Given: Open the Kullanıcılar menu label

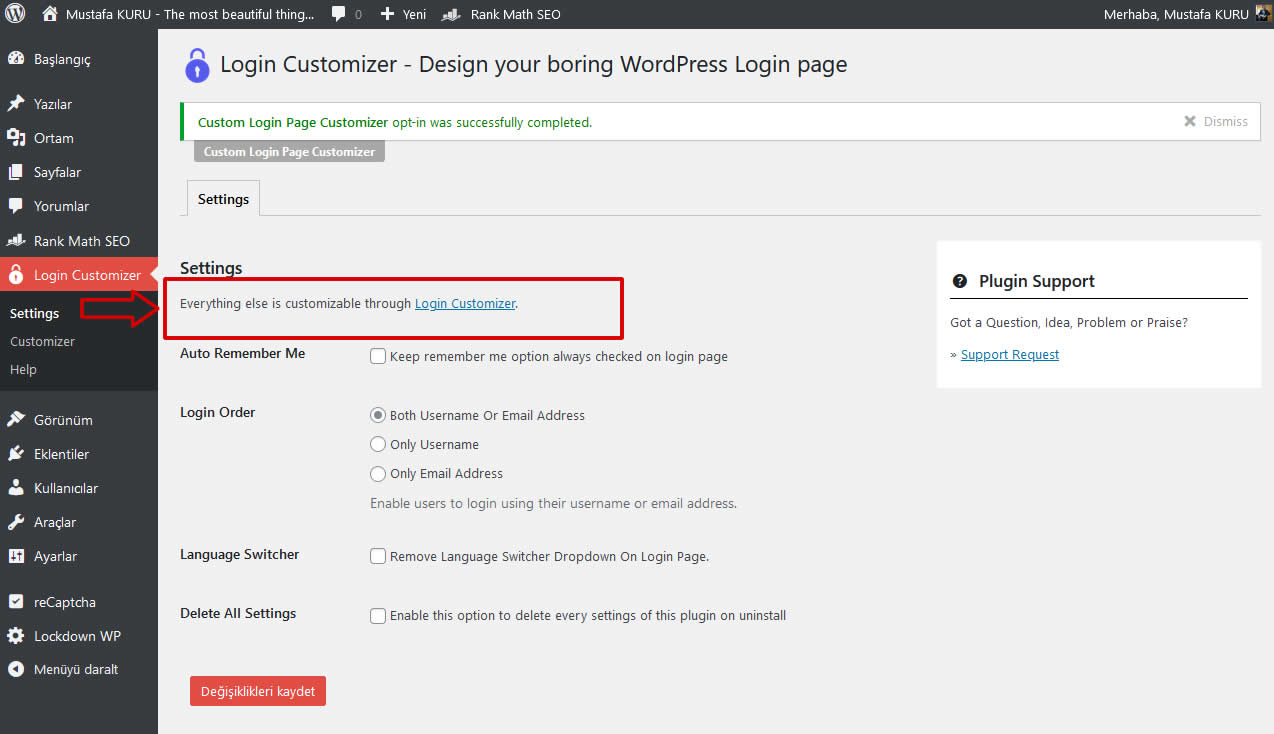Looking at the screenshot, I should pos(66,488).
